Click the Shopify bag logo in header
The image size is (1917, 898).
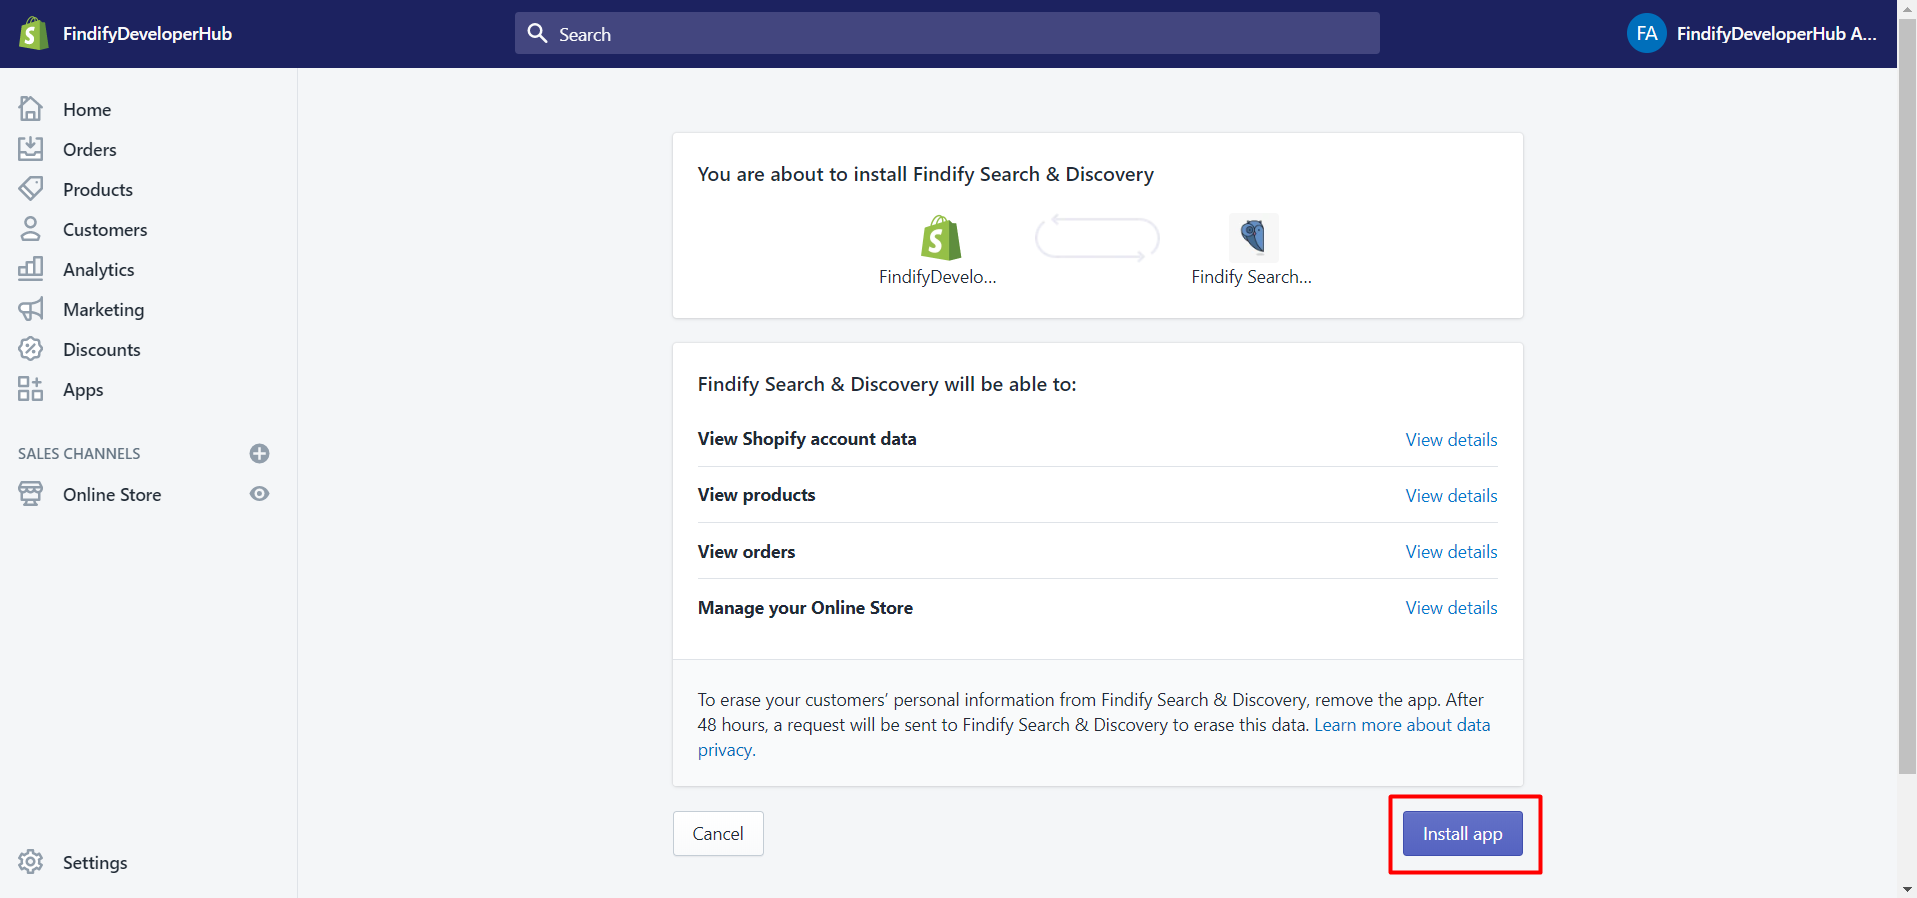tap(33, 33)
